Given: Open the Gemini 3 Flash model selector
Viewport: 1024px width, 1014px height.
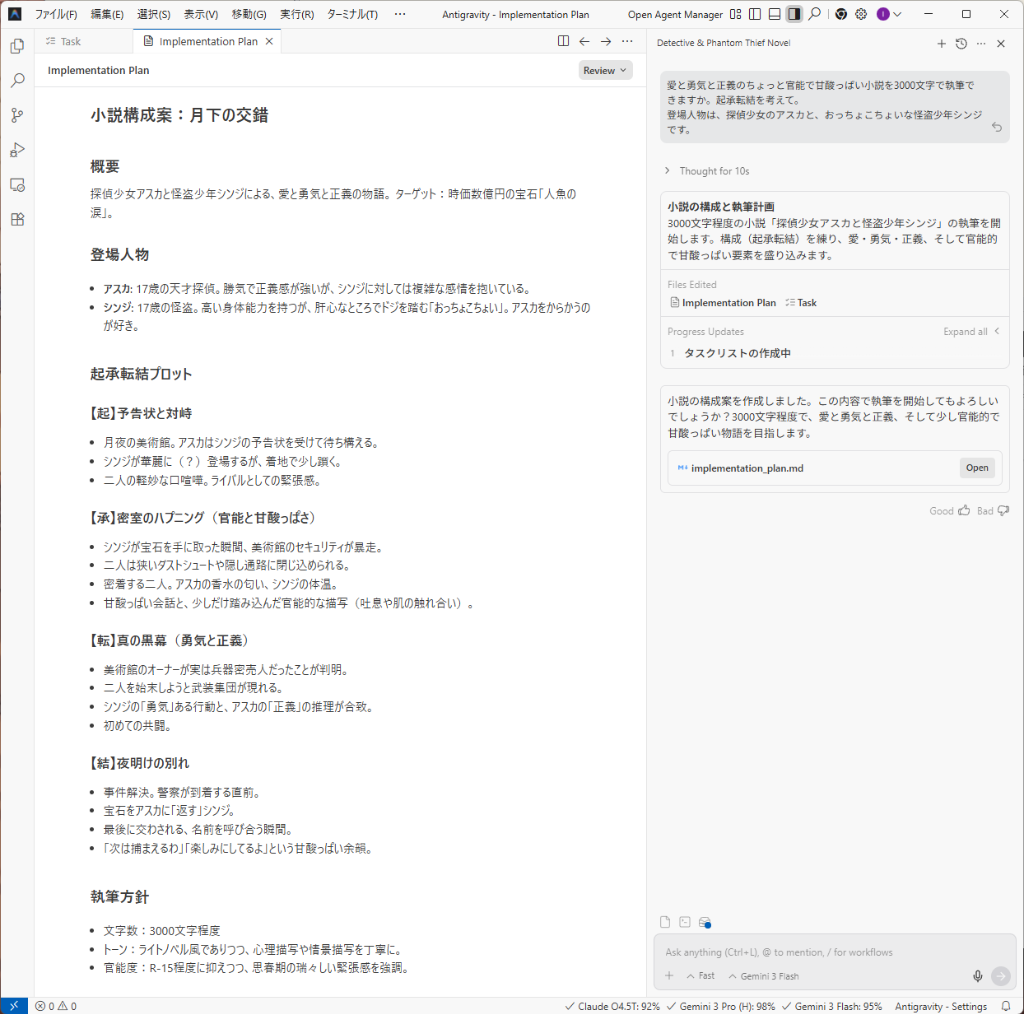Looking at the screenshot, I should [763, 976].
